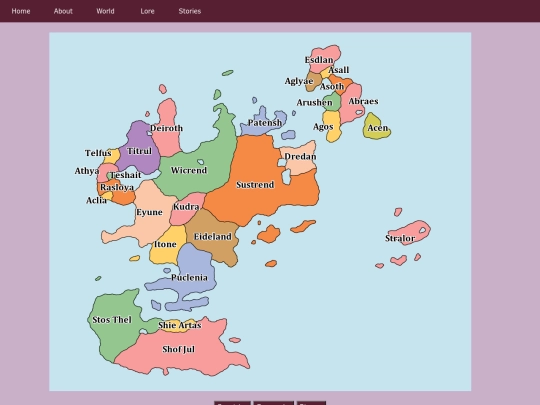Image resolution: width=540 pixels, height=405 pixels.
Task: Go to the World section
Action: [105, 11]
